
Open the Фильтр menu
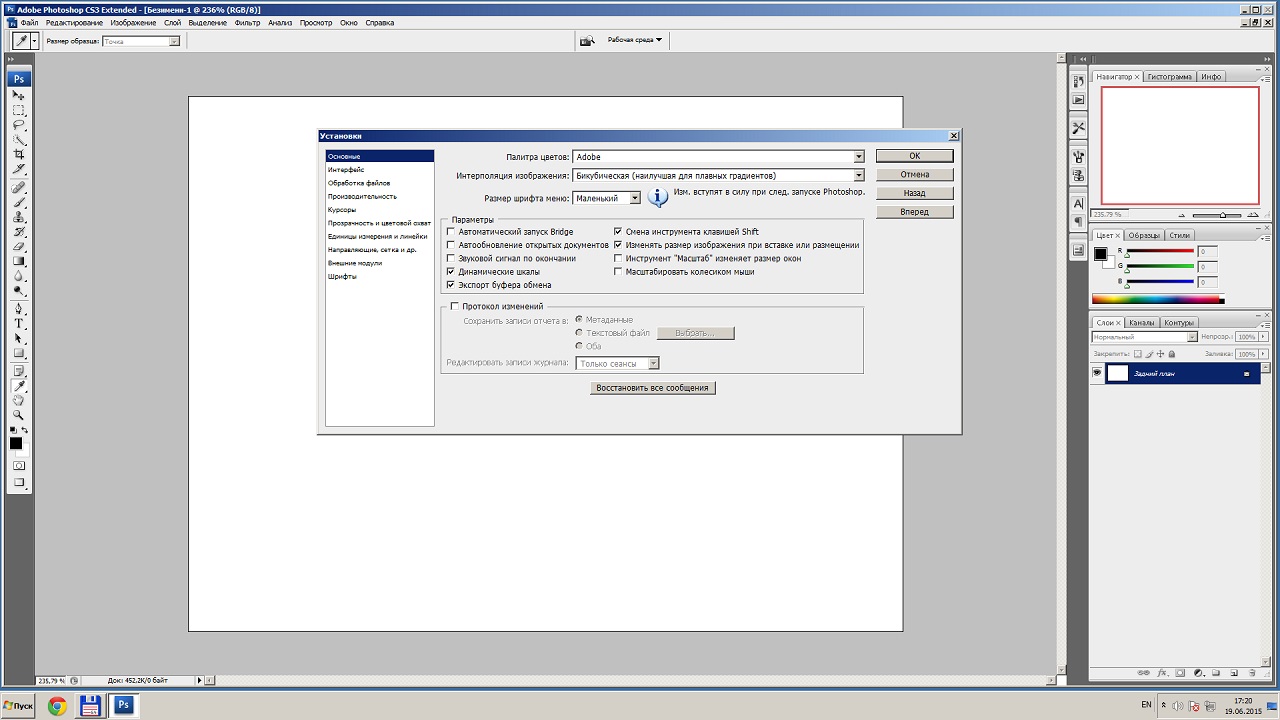(247, 22)
